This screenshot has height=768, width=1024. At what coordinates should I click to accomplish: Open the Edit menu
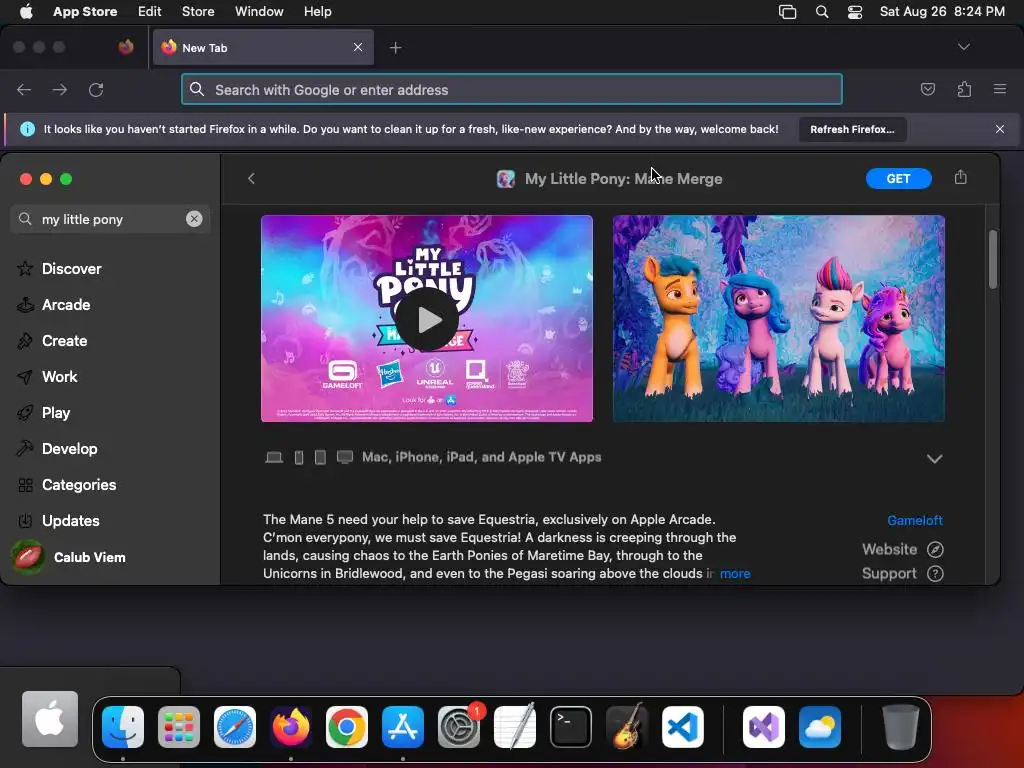pos(149,12)
